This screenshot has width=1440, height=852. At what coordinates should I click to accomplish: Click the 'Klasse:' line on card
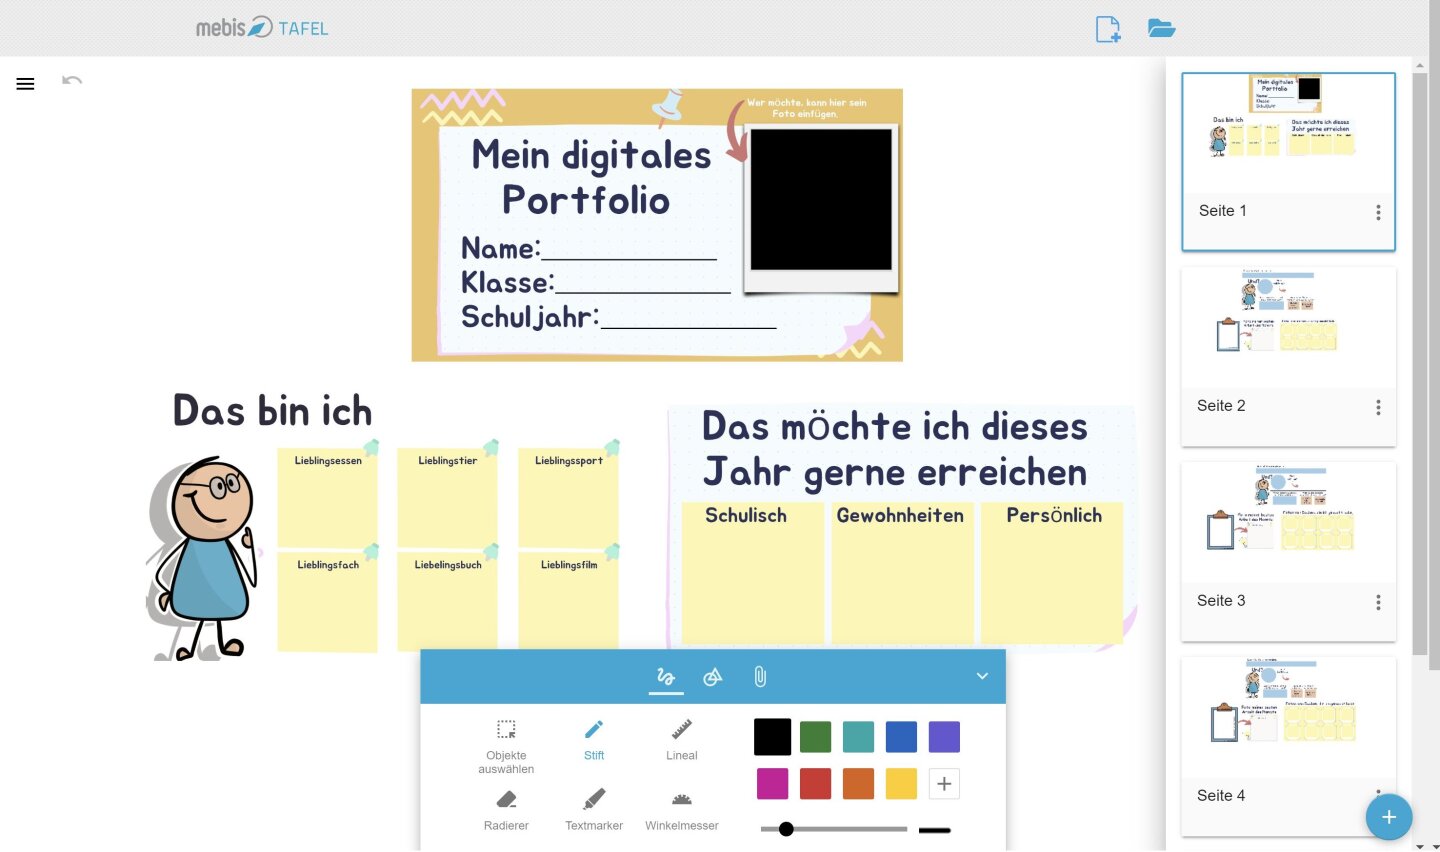click(595, 282)
